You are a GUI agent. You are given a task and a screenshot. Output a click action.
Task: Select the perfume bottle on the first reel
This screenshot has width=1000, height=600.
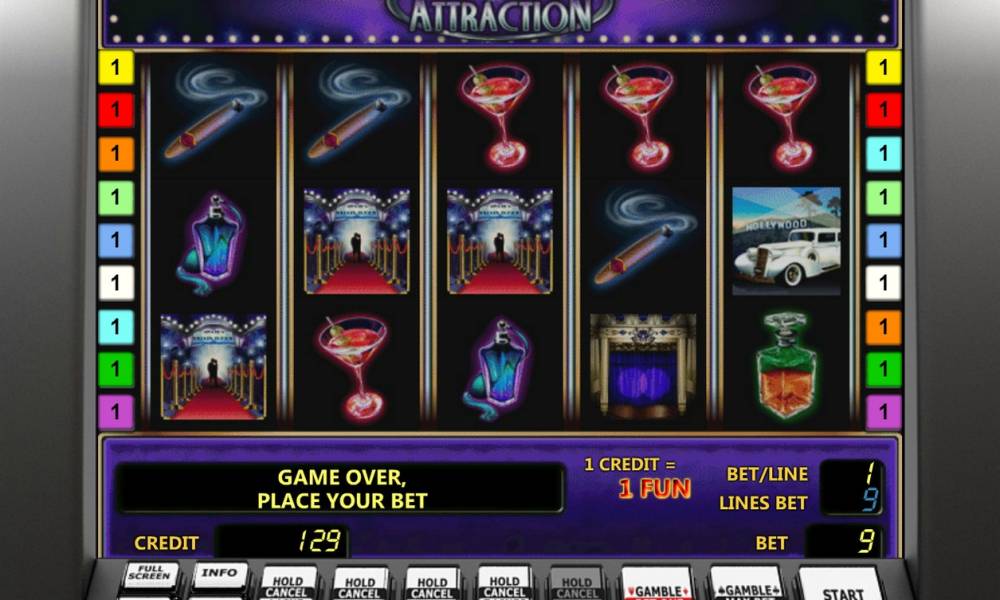click(212, 244)
